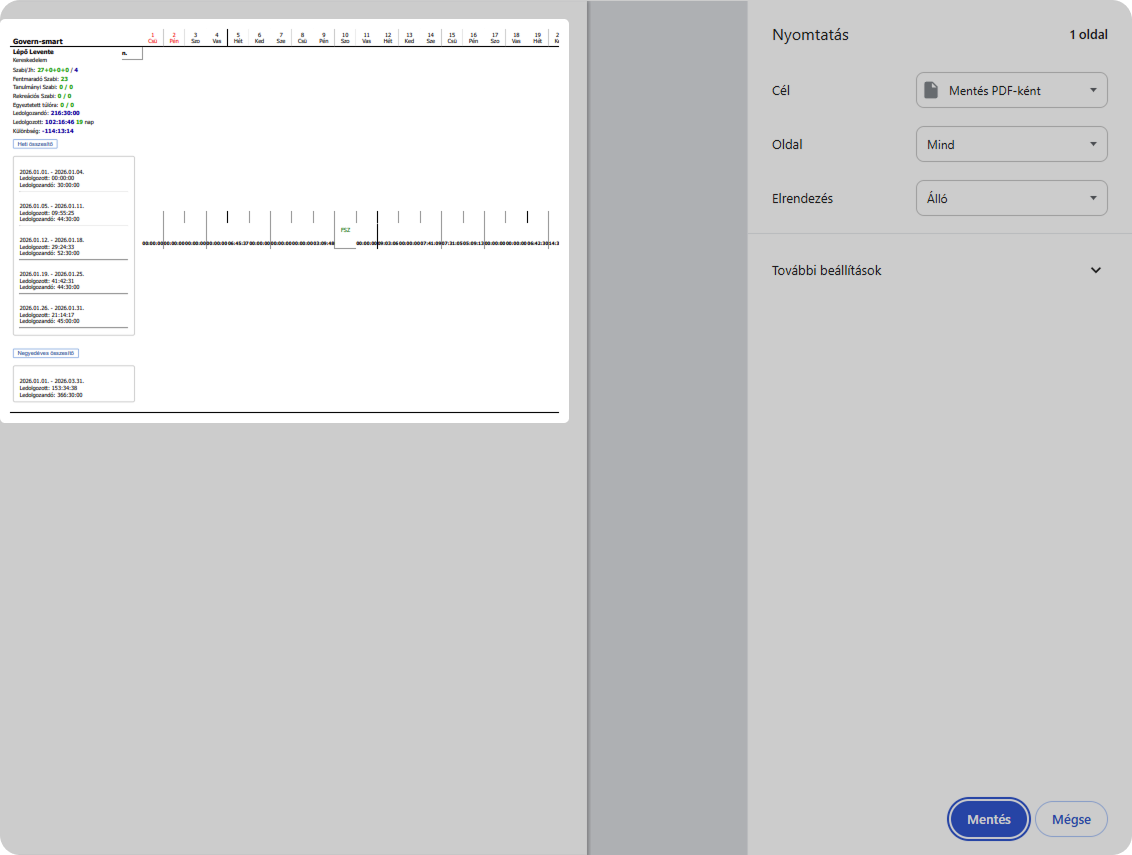Expand További beállítások with the chevron
The height and width of the screenshot is (855, 1132).
1096,270
